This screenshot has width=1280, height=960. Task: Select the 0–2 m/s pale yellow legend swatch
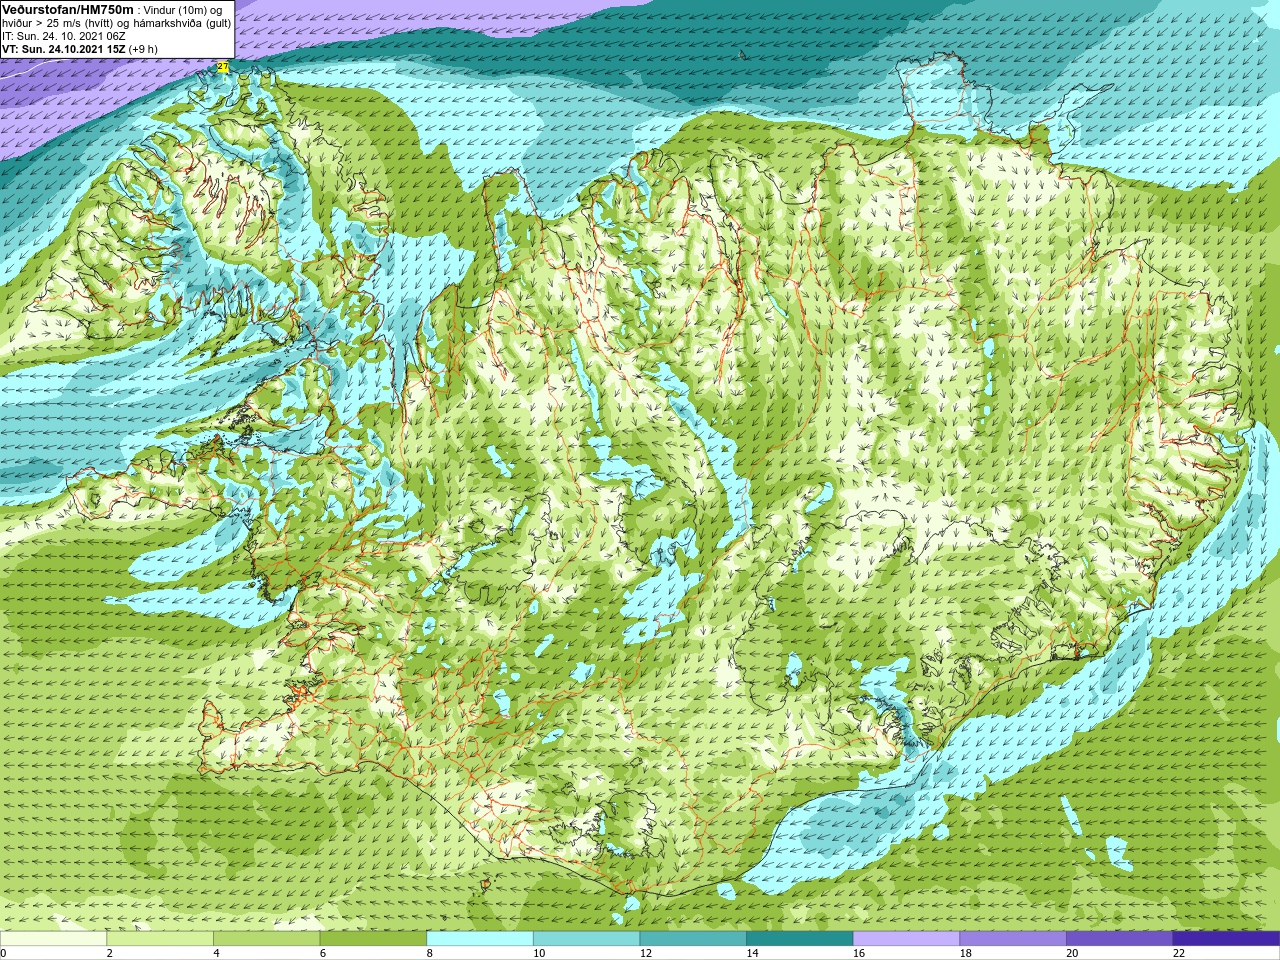pyautogui.click(x=53, y=939)
